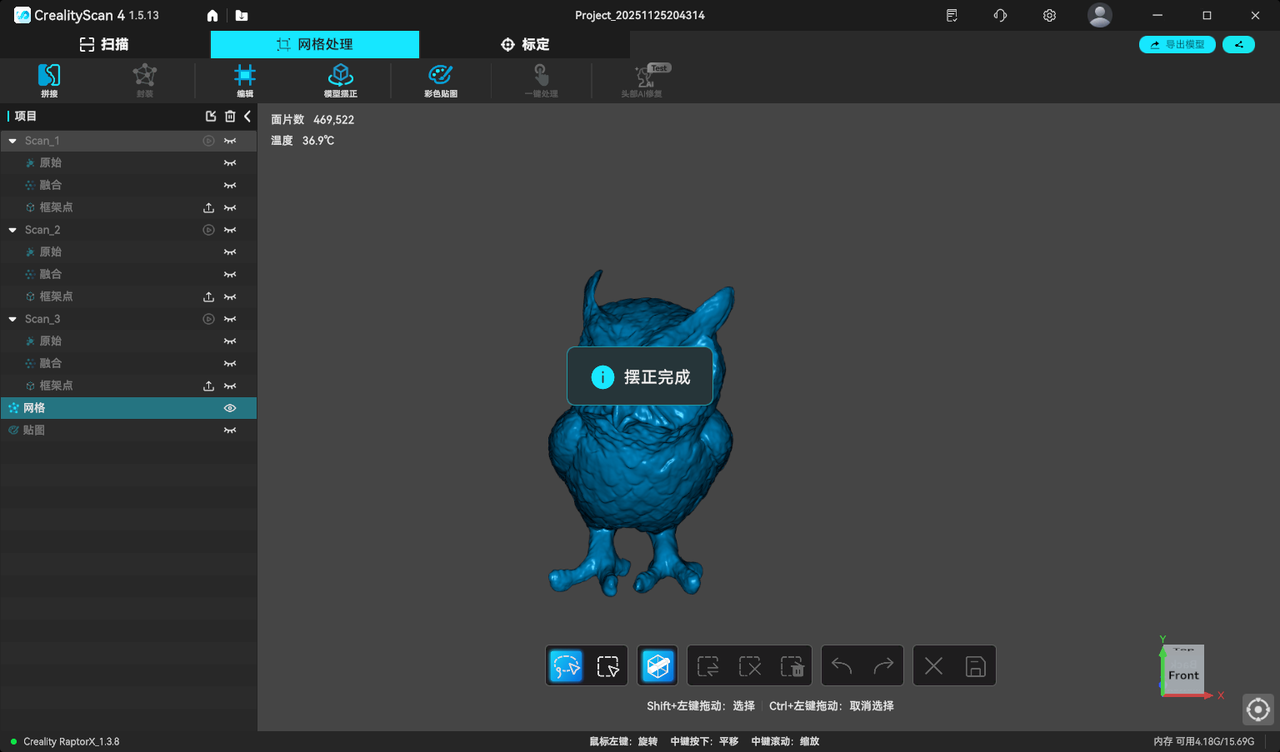Switch to the 扫描 scan tab
The width and height of the screenshot is (1280, 752).
pos(104,45)
